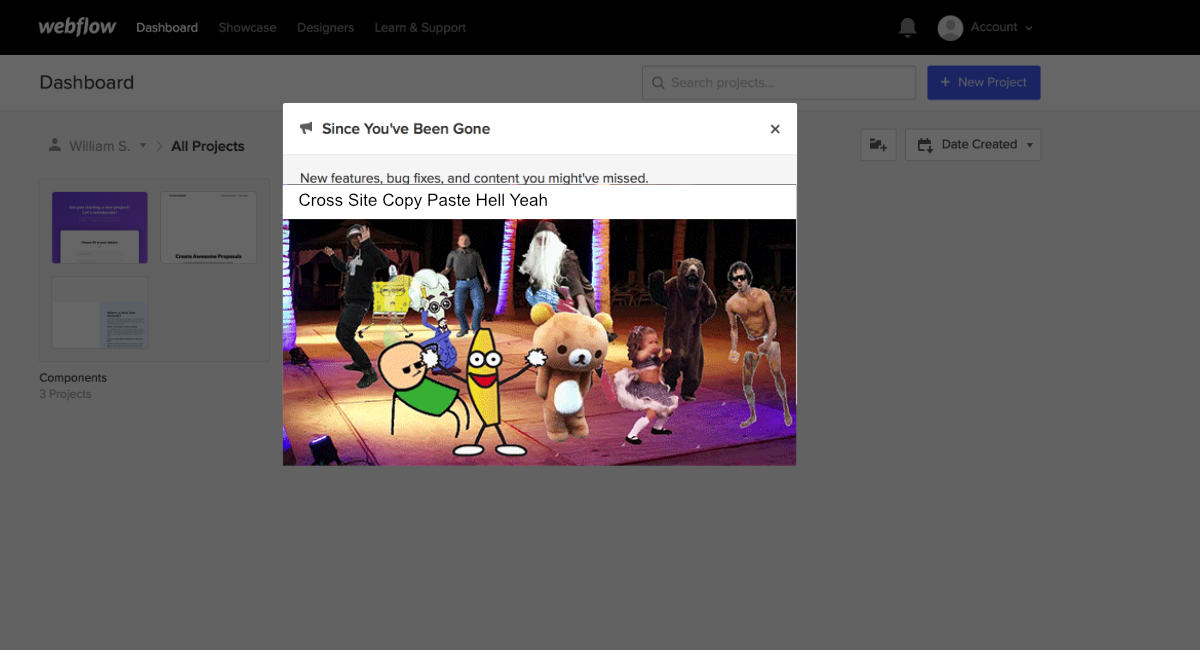Open the Components folder label
Viewport: 1200px width, 650px height.
click(x=73, y=378)
